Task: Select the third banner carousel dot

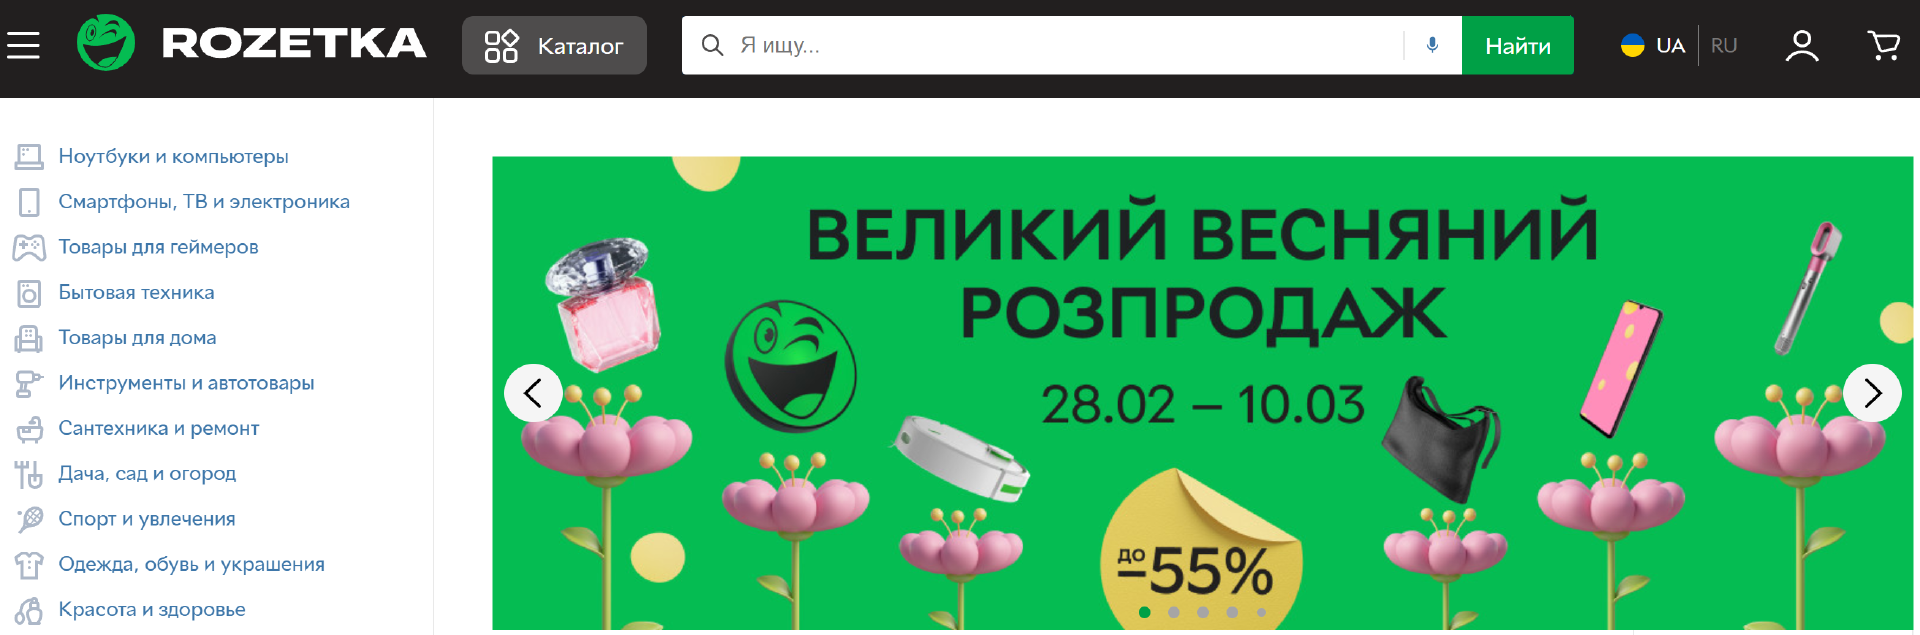Action: tap(1203, 612)
